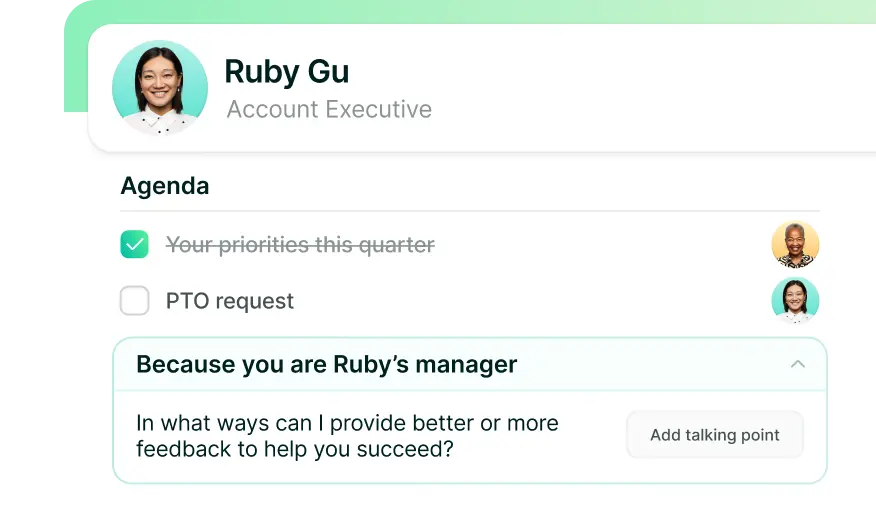
Task: Open the 'Your priorities this quarter' agenda item
Action: click(x=300, y=245)
